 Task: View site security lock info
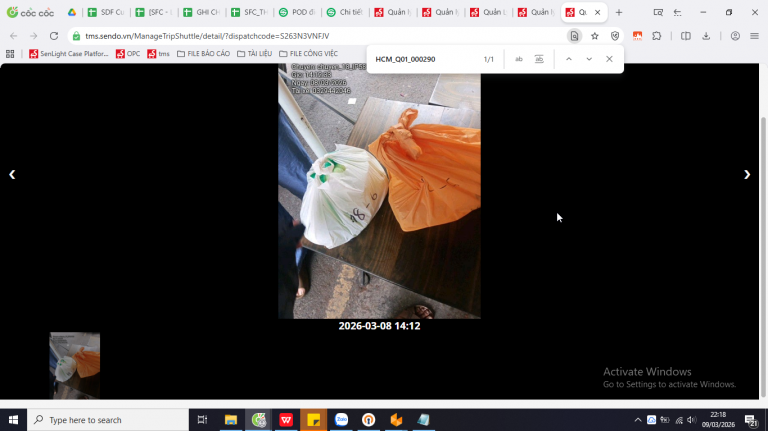click(x=76, y=36)
